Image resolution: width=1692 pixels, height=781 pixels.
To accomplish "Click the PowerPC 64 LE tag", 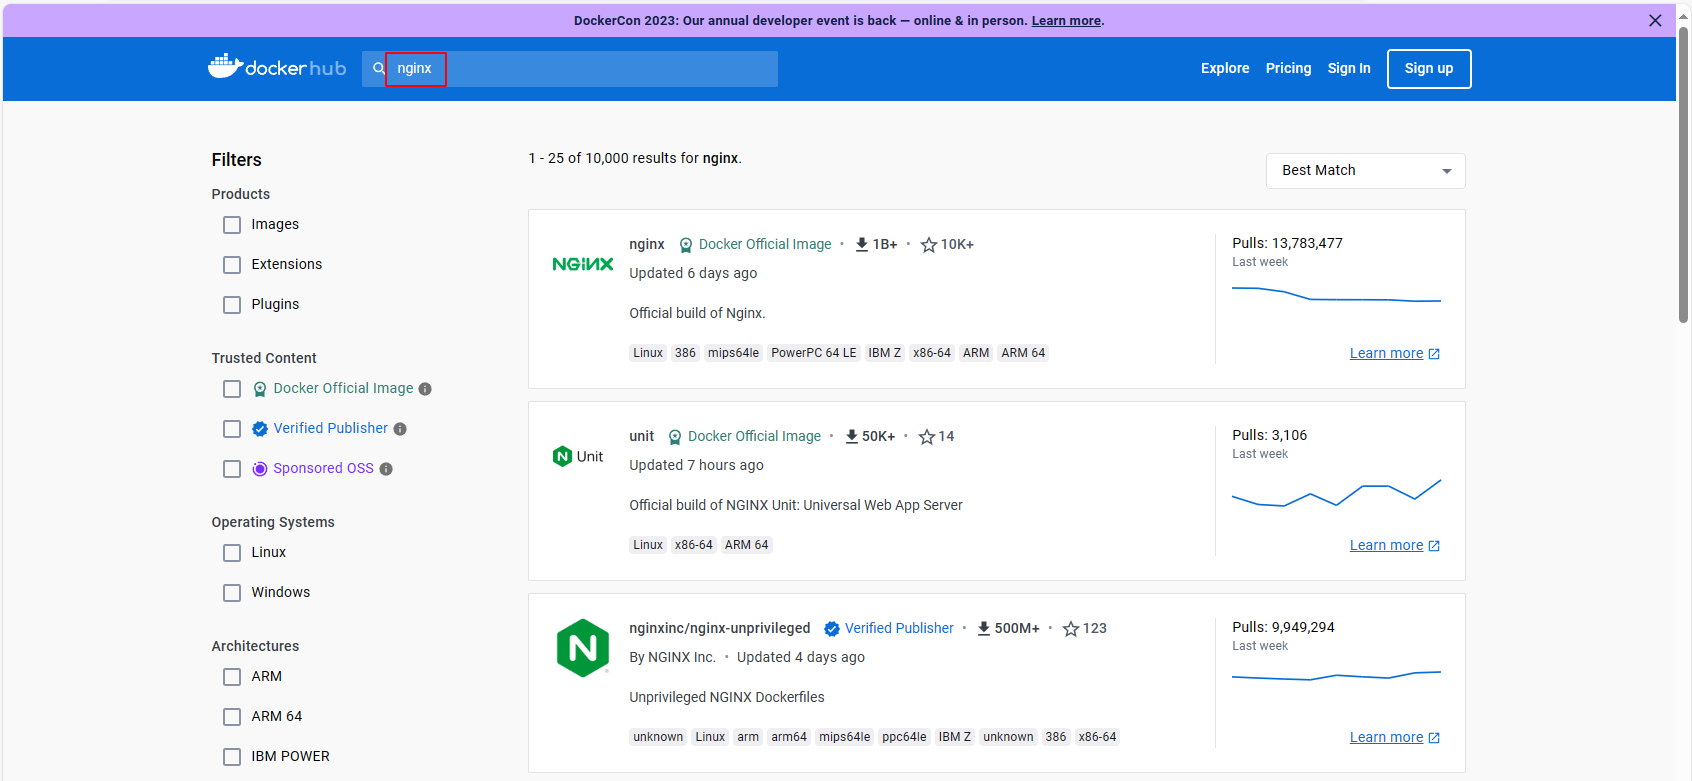I will point(814,353).
